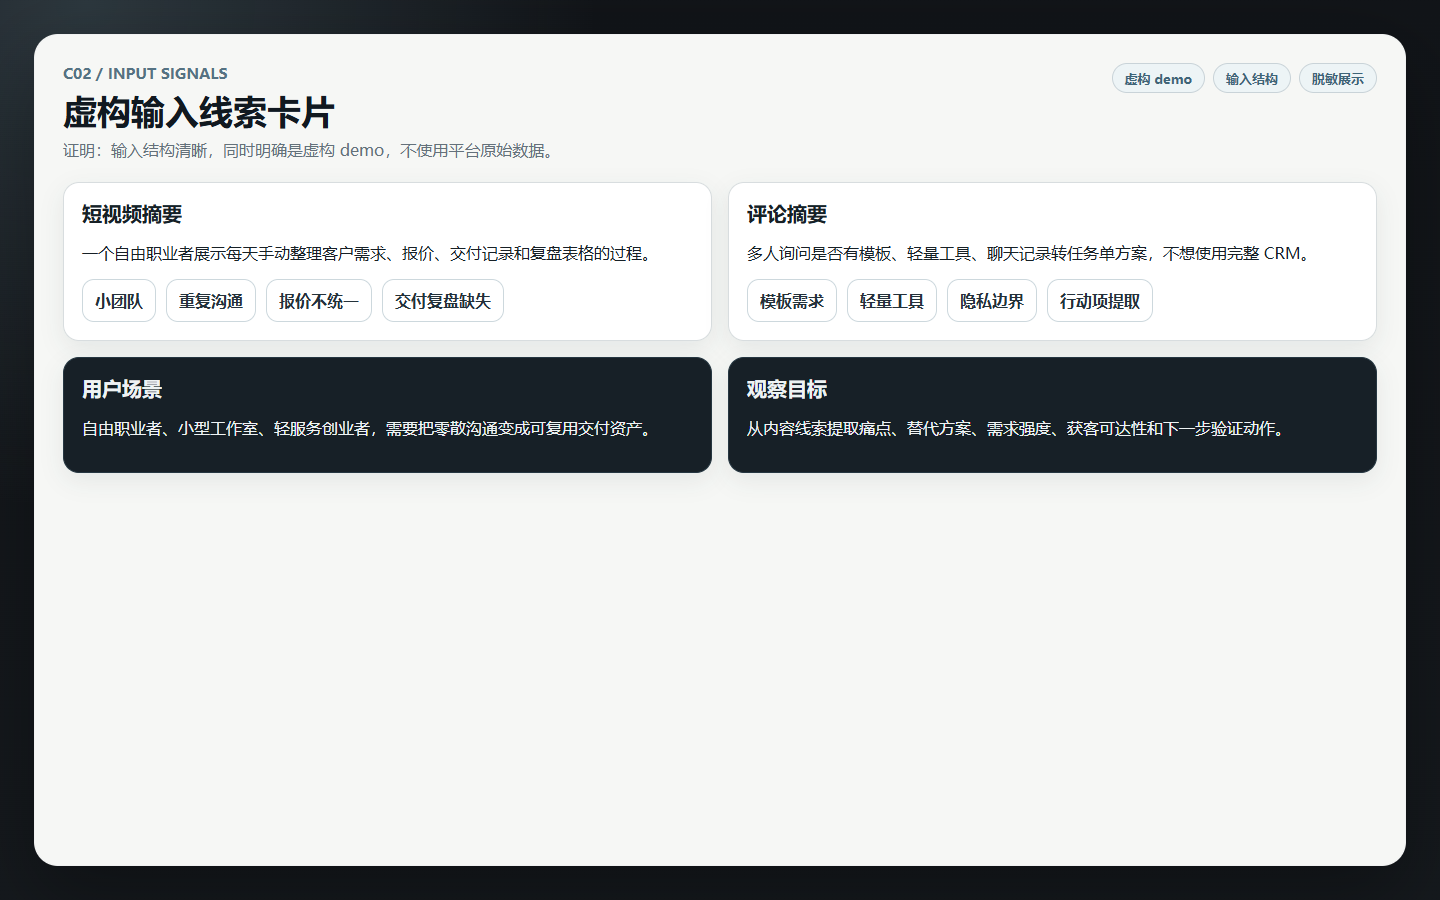Click the 评论摘要 card title

click(787, 215)
